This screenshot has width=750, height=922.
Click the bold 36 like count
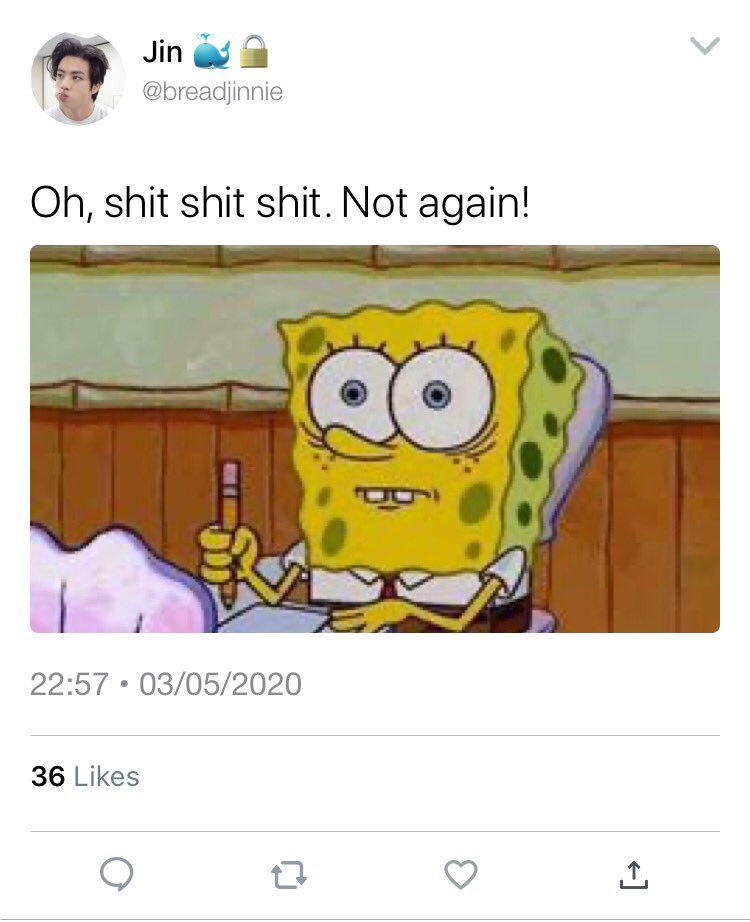48,777
